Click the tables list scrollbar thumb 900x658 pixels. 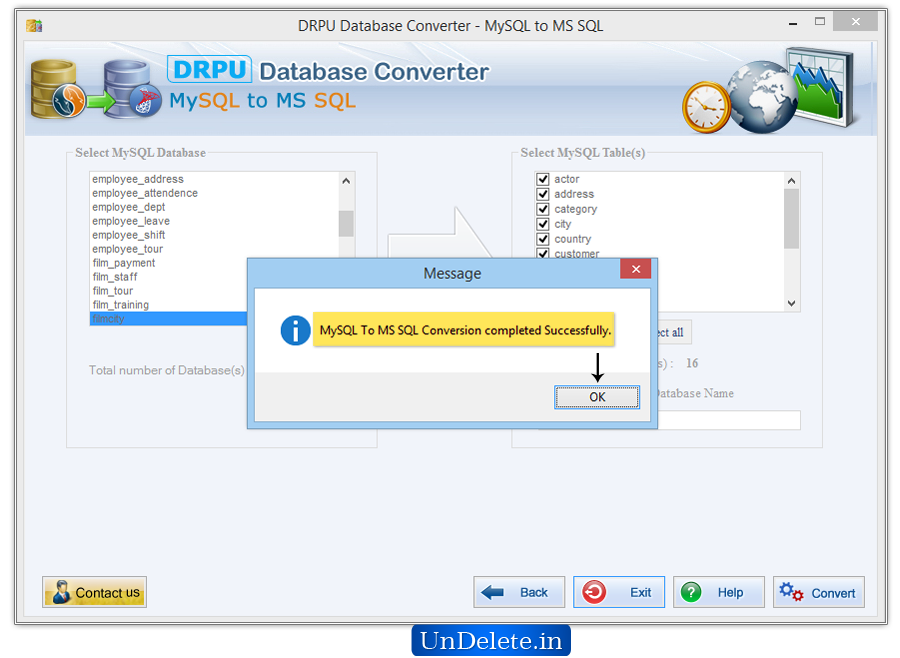pyautogui.click(x=792, y=219)
